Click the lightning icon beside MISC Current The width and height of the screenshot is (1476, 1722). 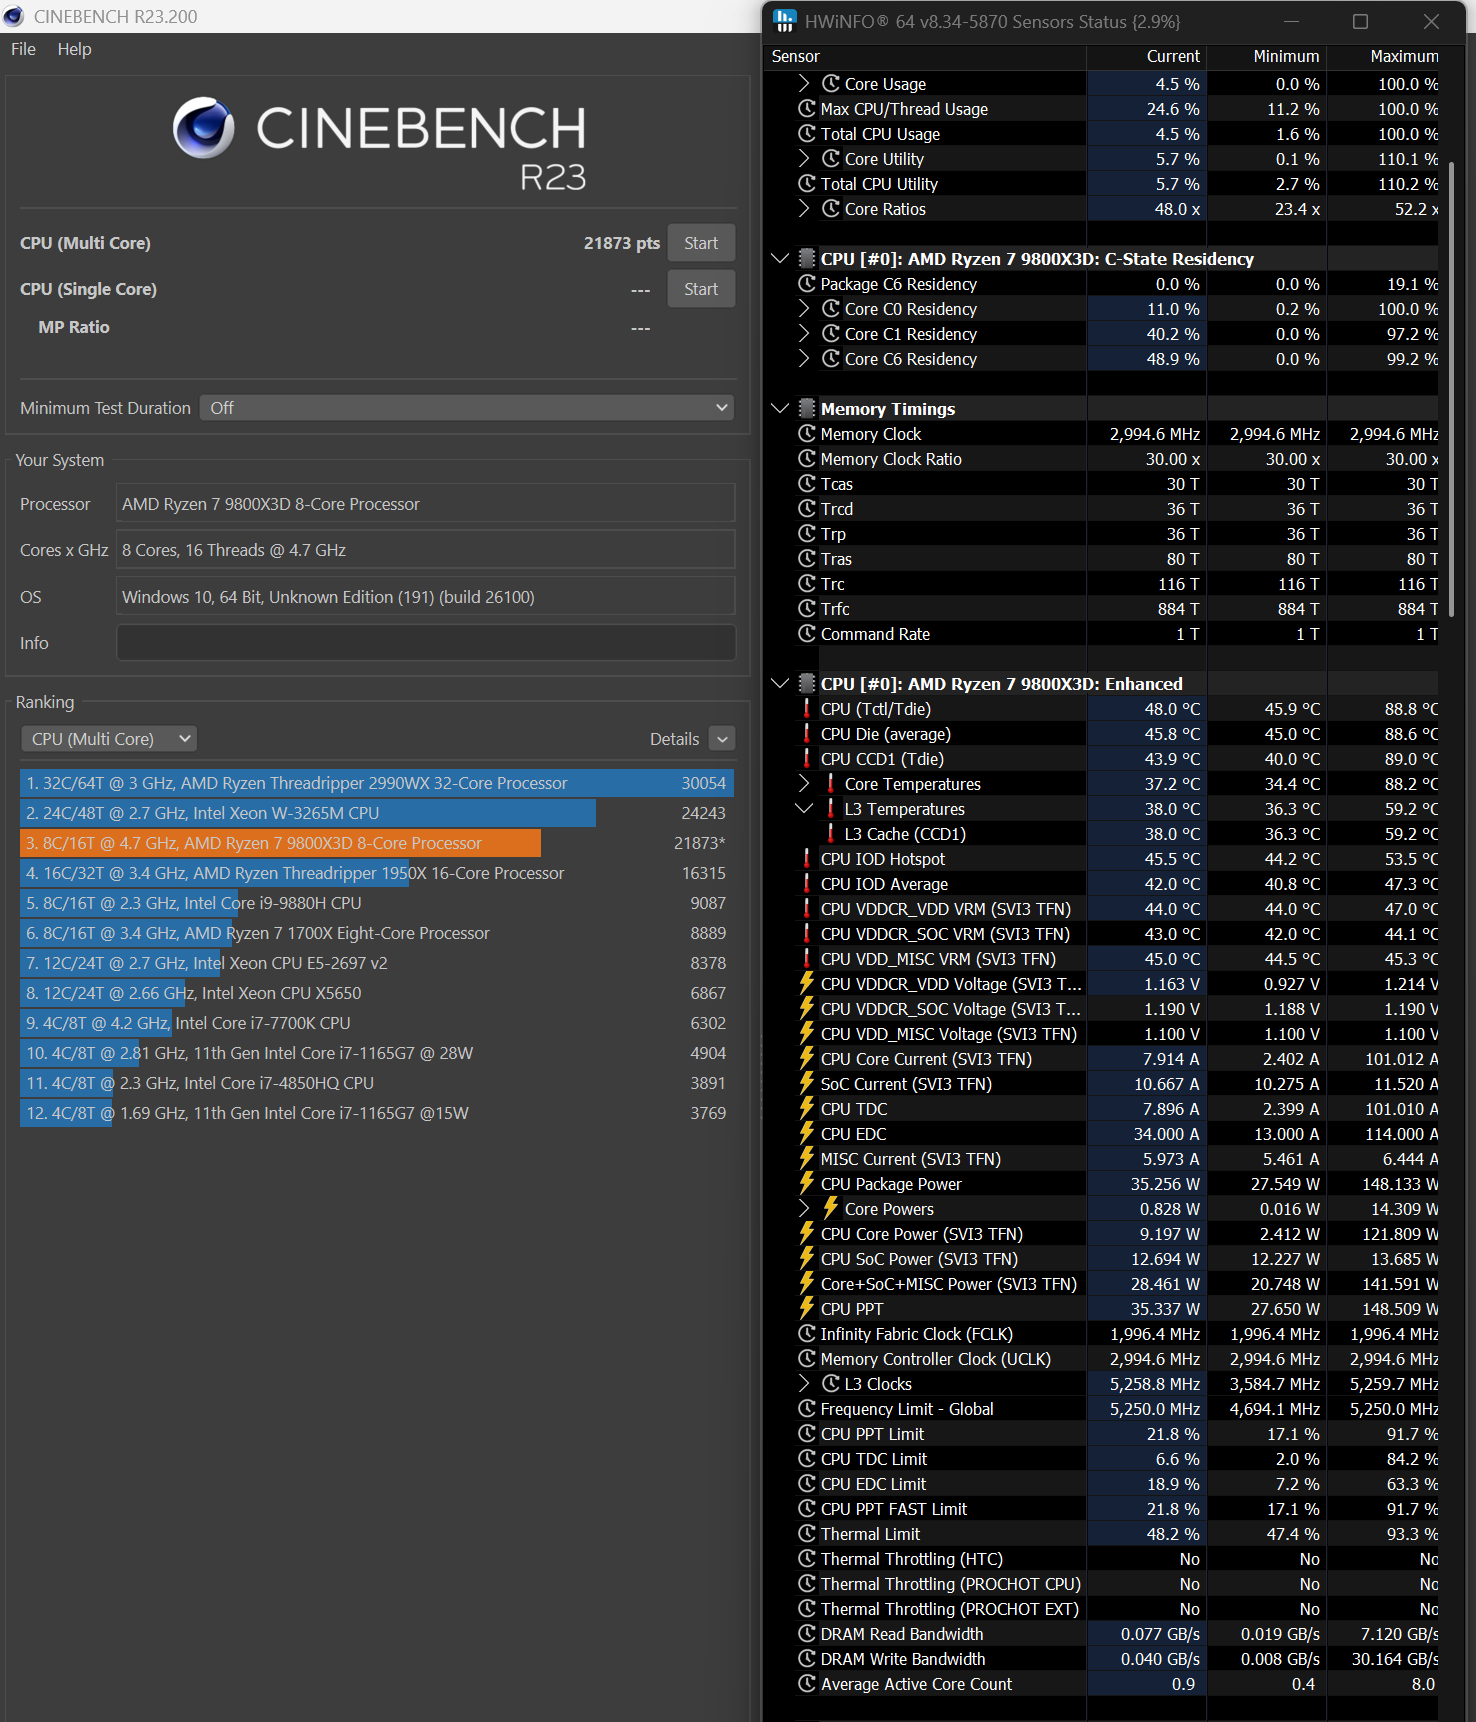807,1159
